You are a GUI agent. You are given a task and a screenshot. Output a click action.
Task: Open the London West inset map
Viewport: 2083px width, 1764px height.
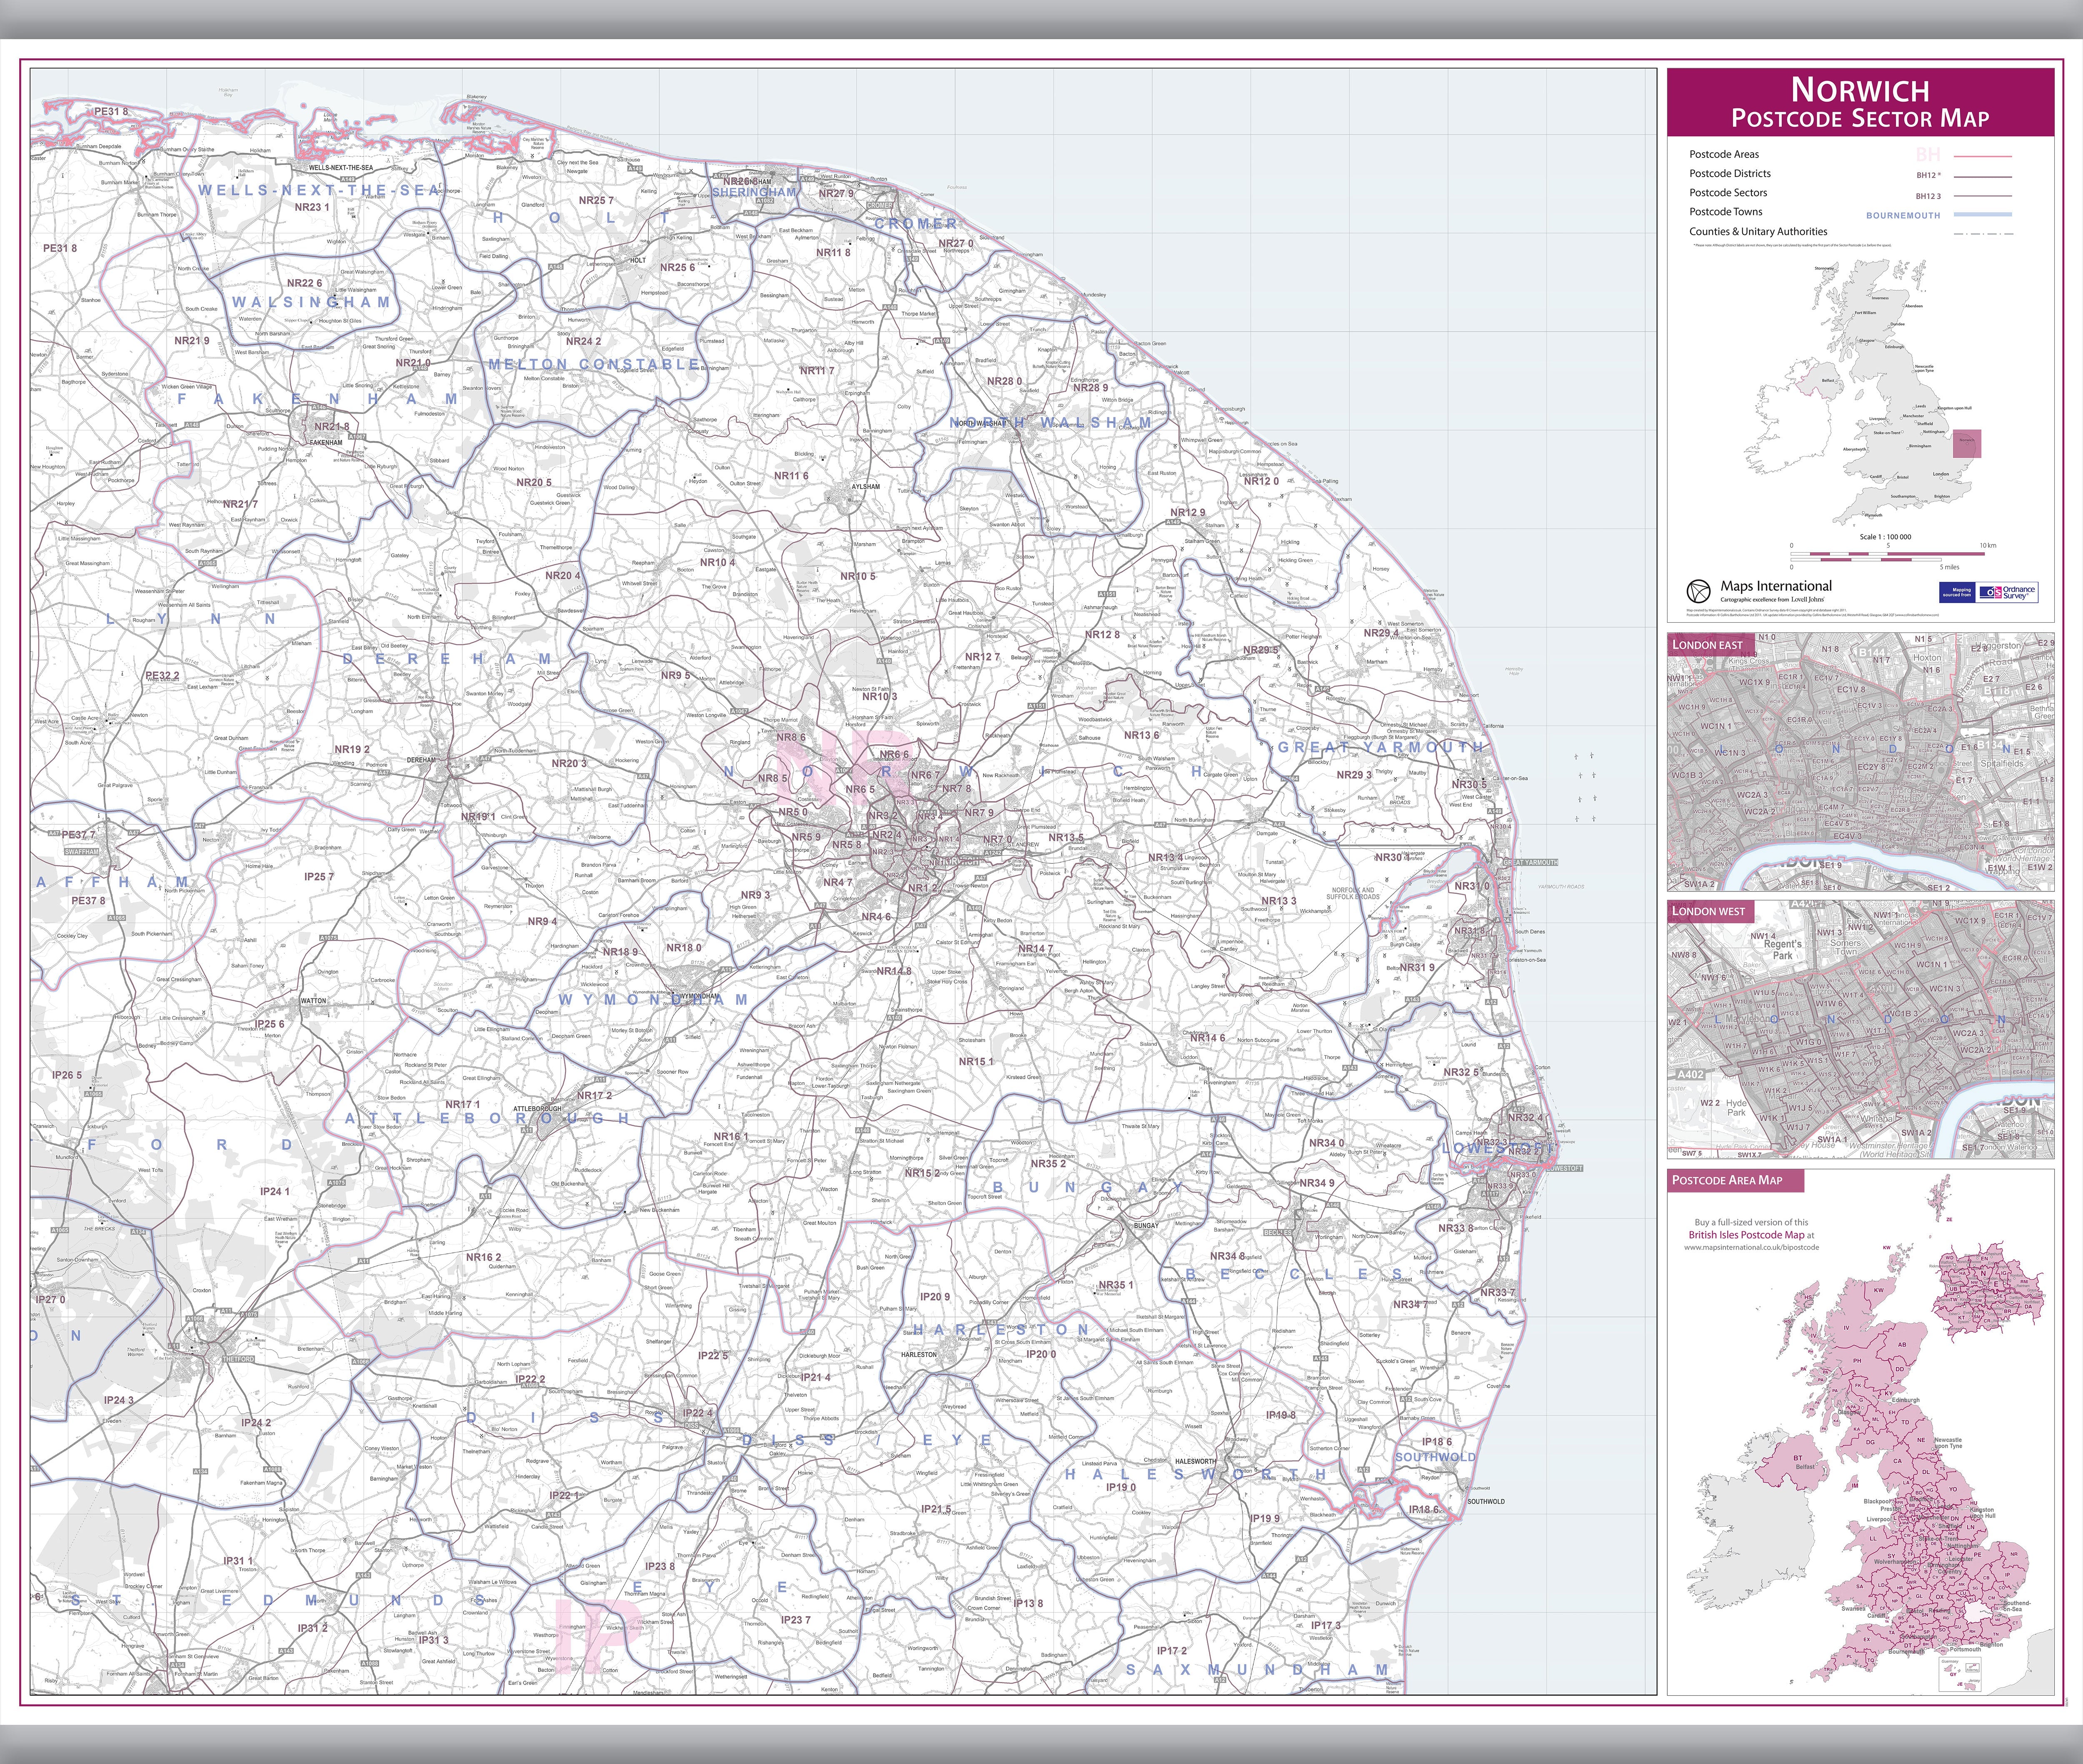tap(1860, 1029)
